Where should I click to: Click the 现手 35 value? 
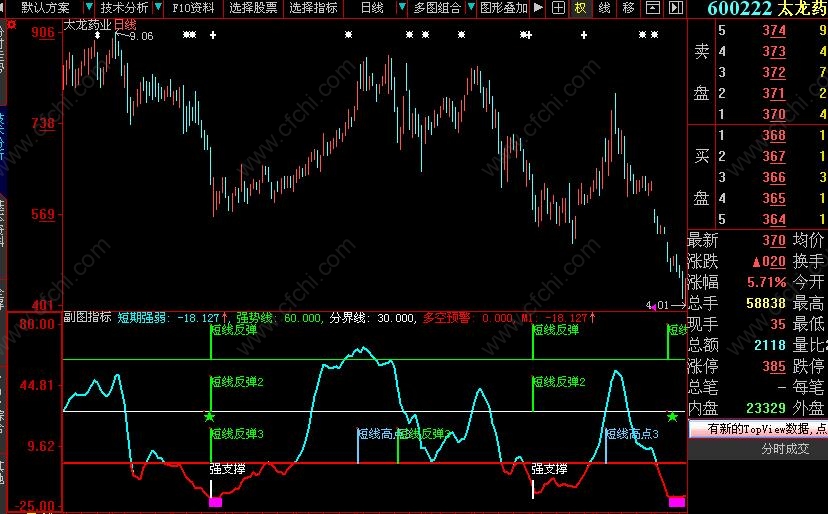coord(778,324)
